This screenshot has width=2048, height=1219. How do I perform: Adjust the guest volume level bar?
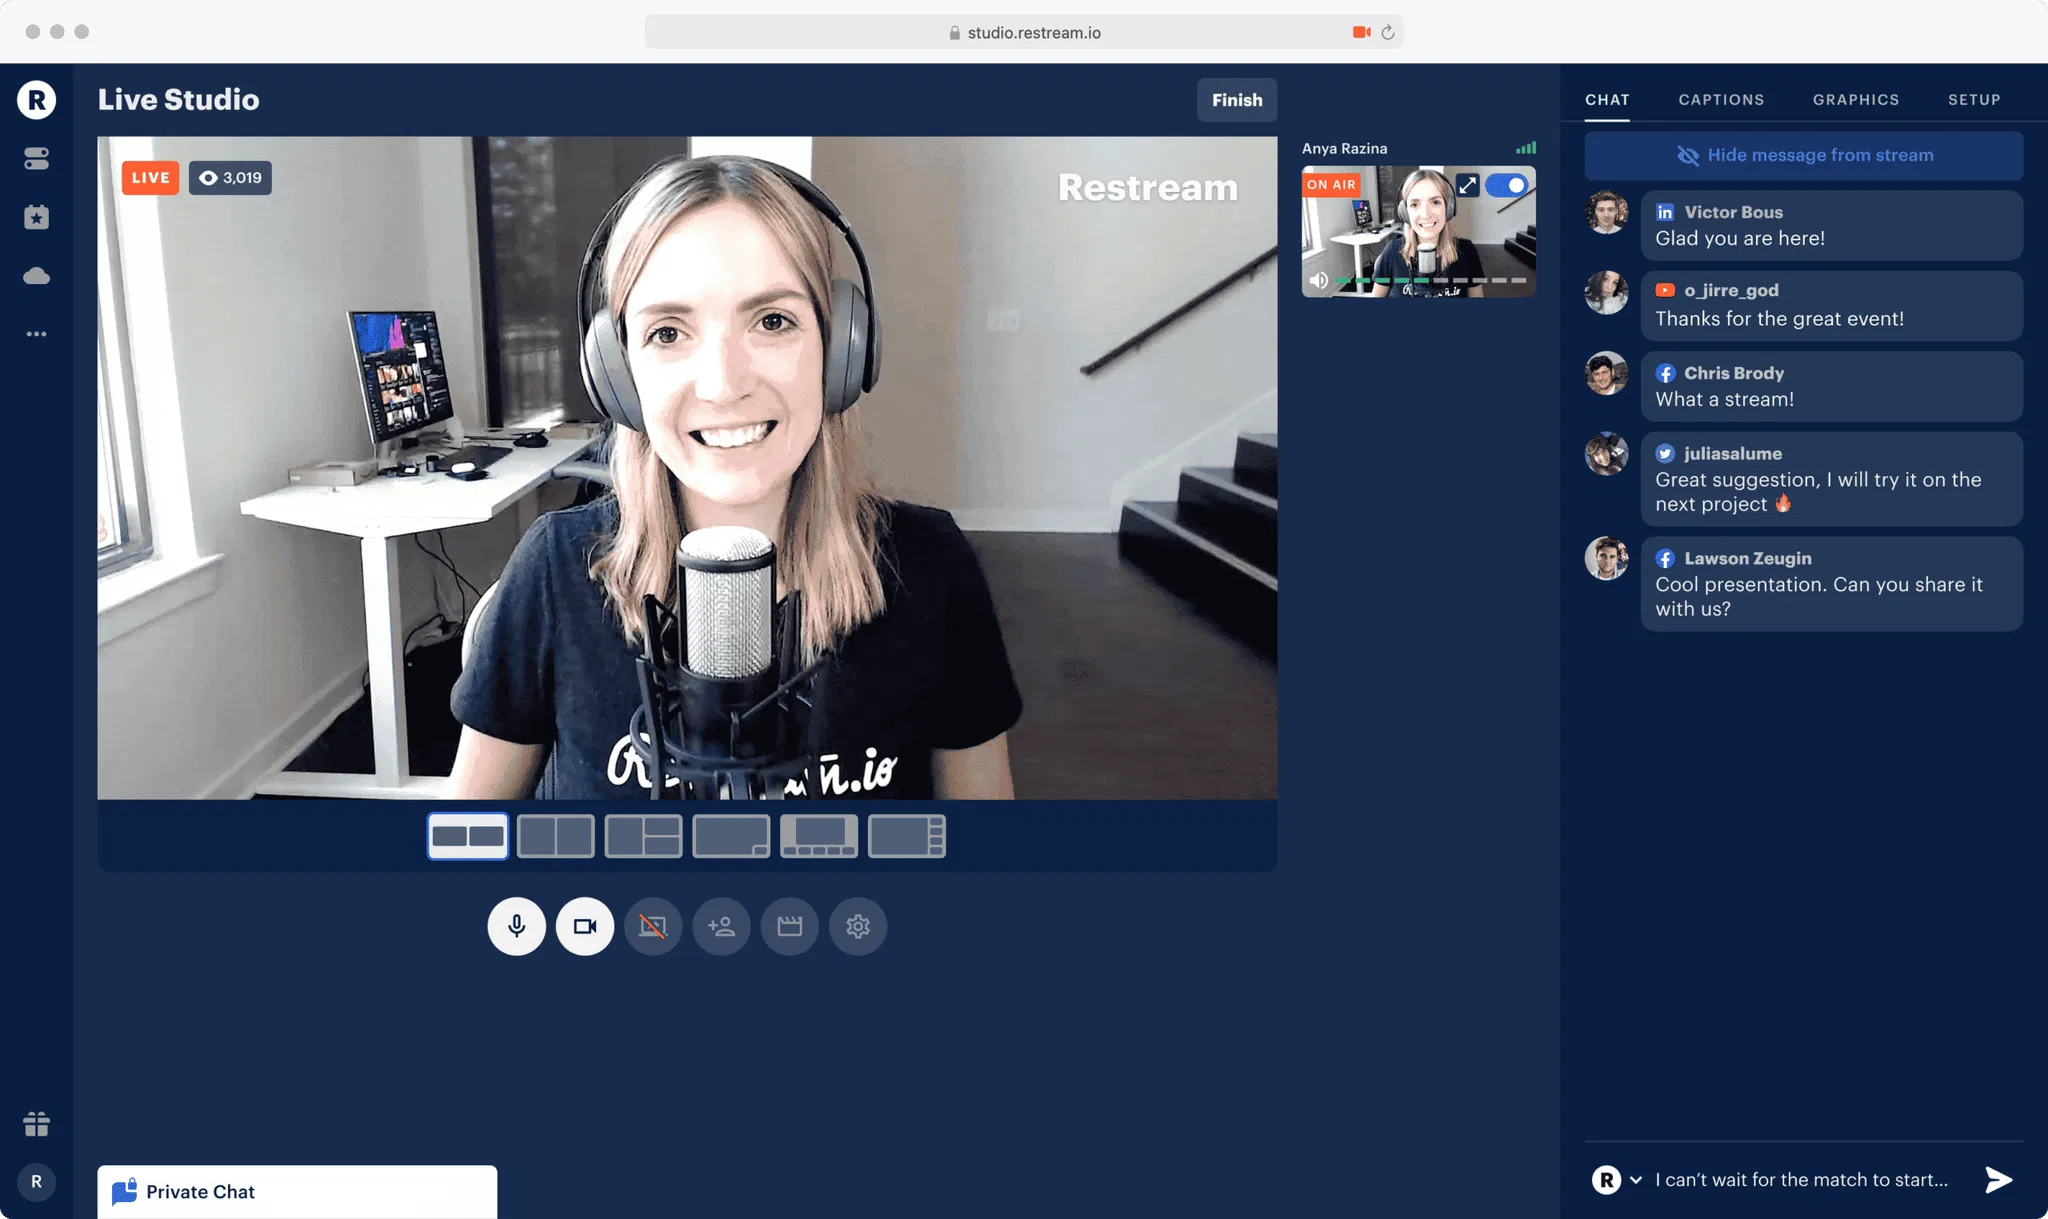click(x=1430, y=280)
